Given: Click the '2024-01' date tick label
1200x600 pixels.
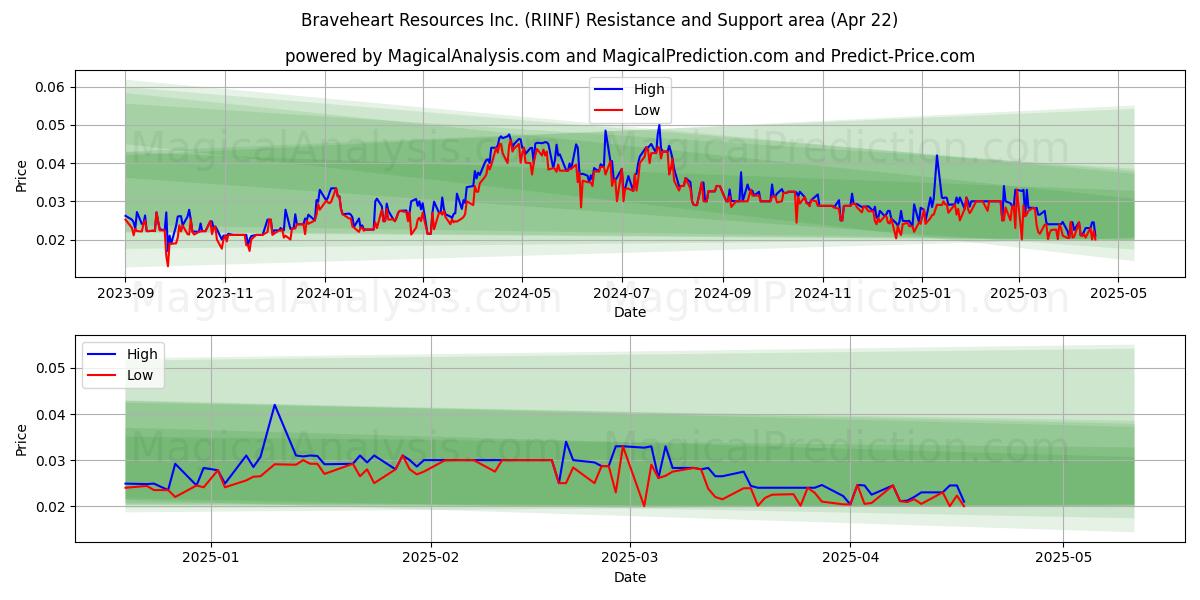Looking at the screenshot, I should click(324, 294).
